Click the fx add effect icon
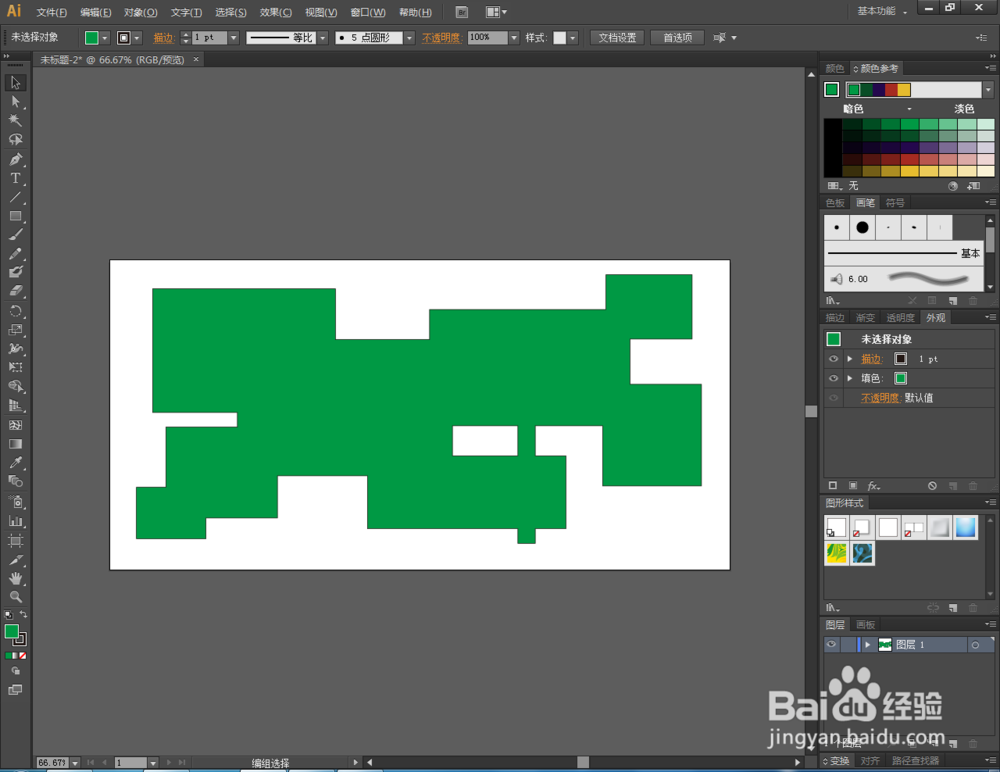The width and height of the screenshot is (1000, 772). point(873,486)
